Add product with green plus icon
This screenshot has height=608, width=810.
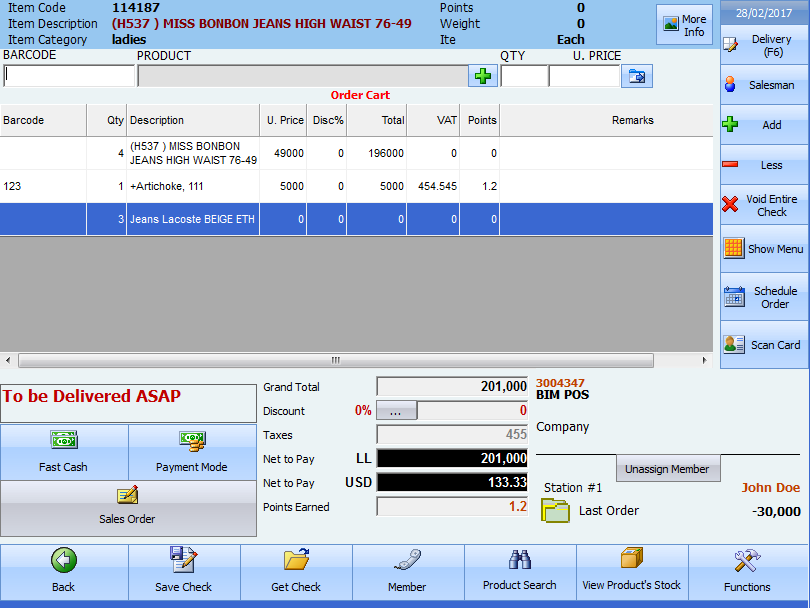pos(482,76)
